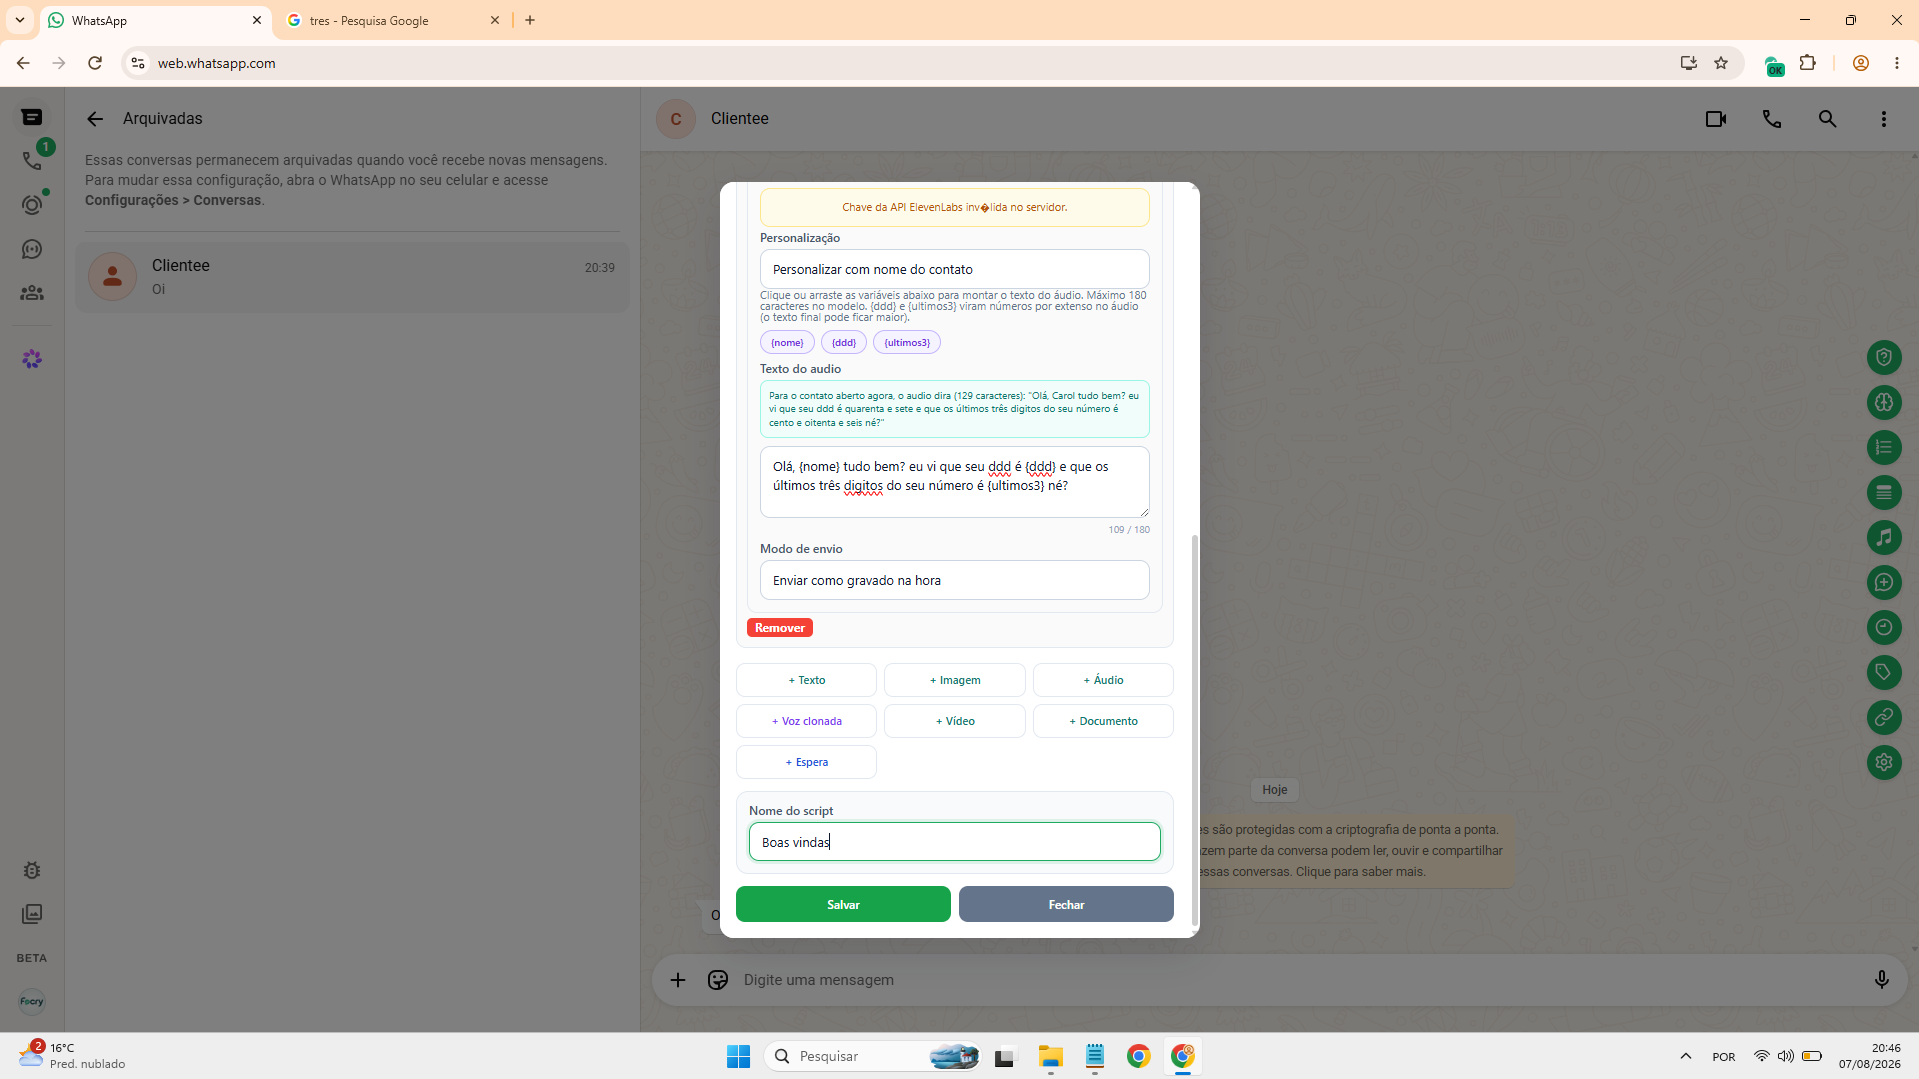
Task: Open the Enviar como gravado na hora dropdown
Action: pyautogui.click(x=955, y=580)
